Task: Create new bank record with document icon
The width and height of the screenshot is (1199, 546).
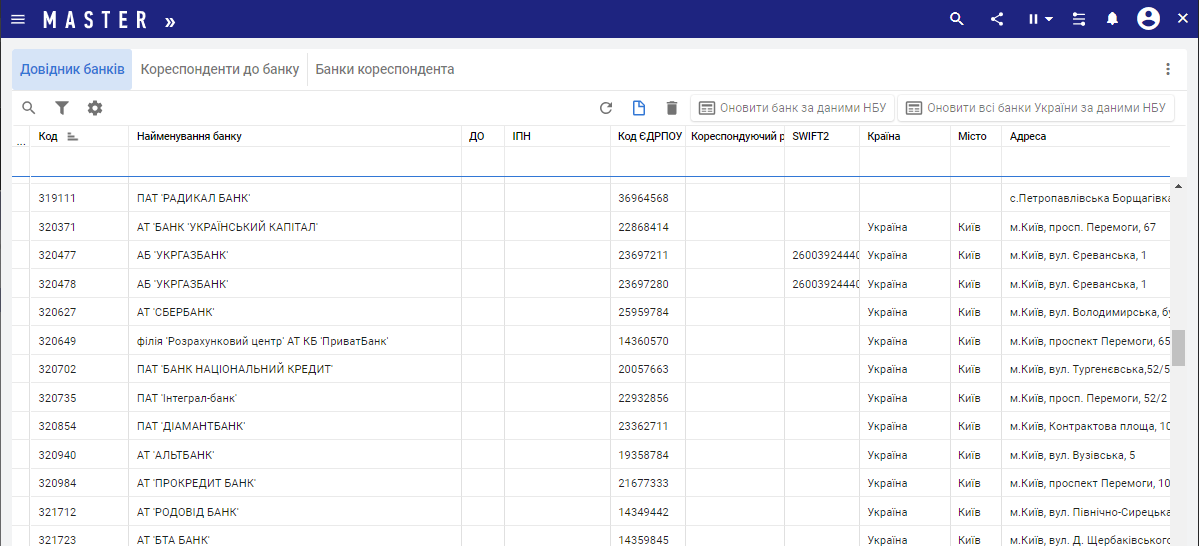Action: pos(639,108)
